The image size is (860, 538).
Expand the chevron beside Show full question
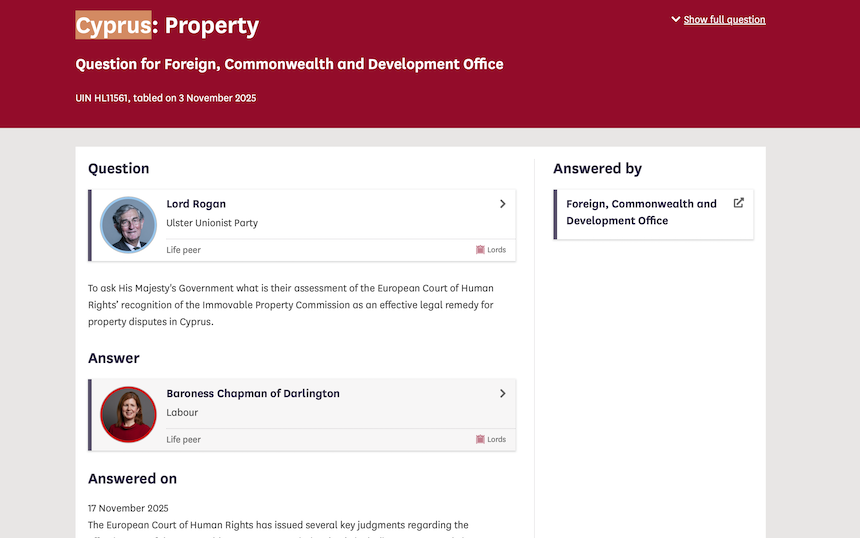(x=676, y=19)
